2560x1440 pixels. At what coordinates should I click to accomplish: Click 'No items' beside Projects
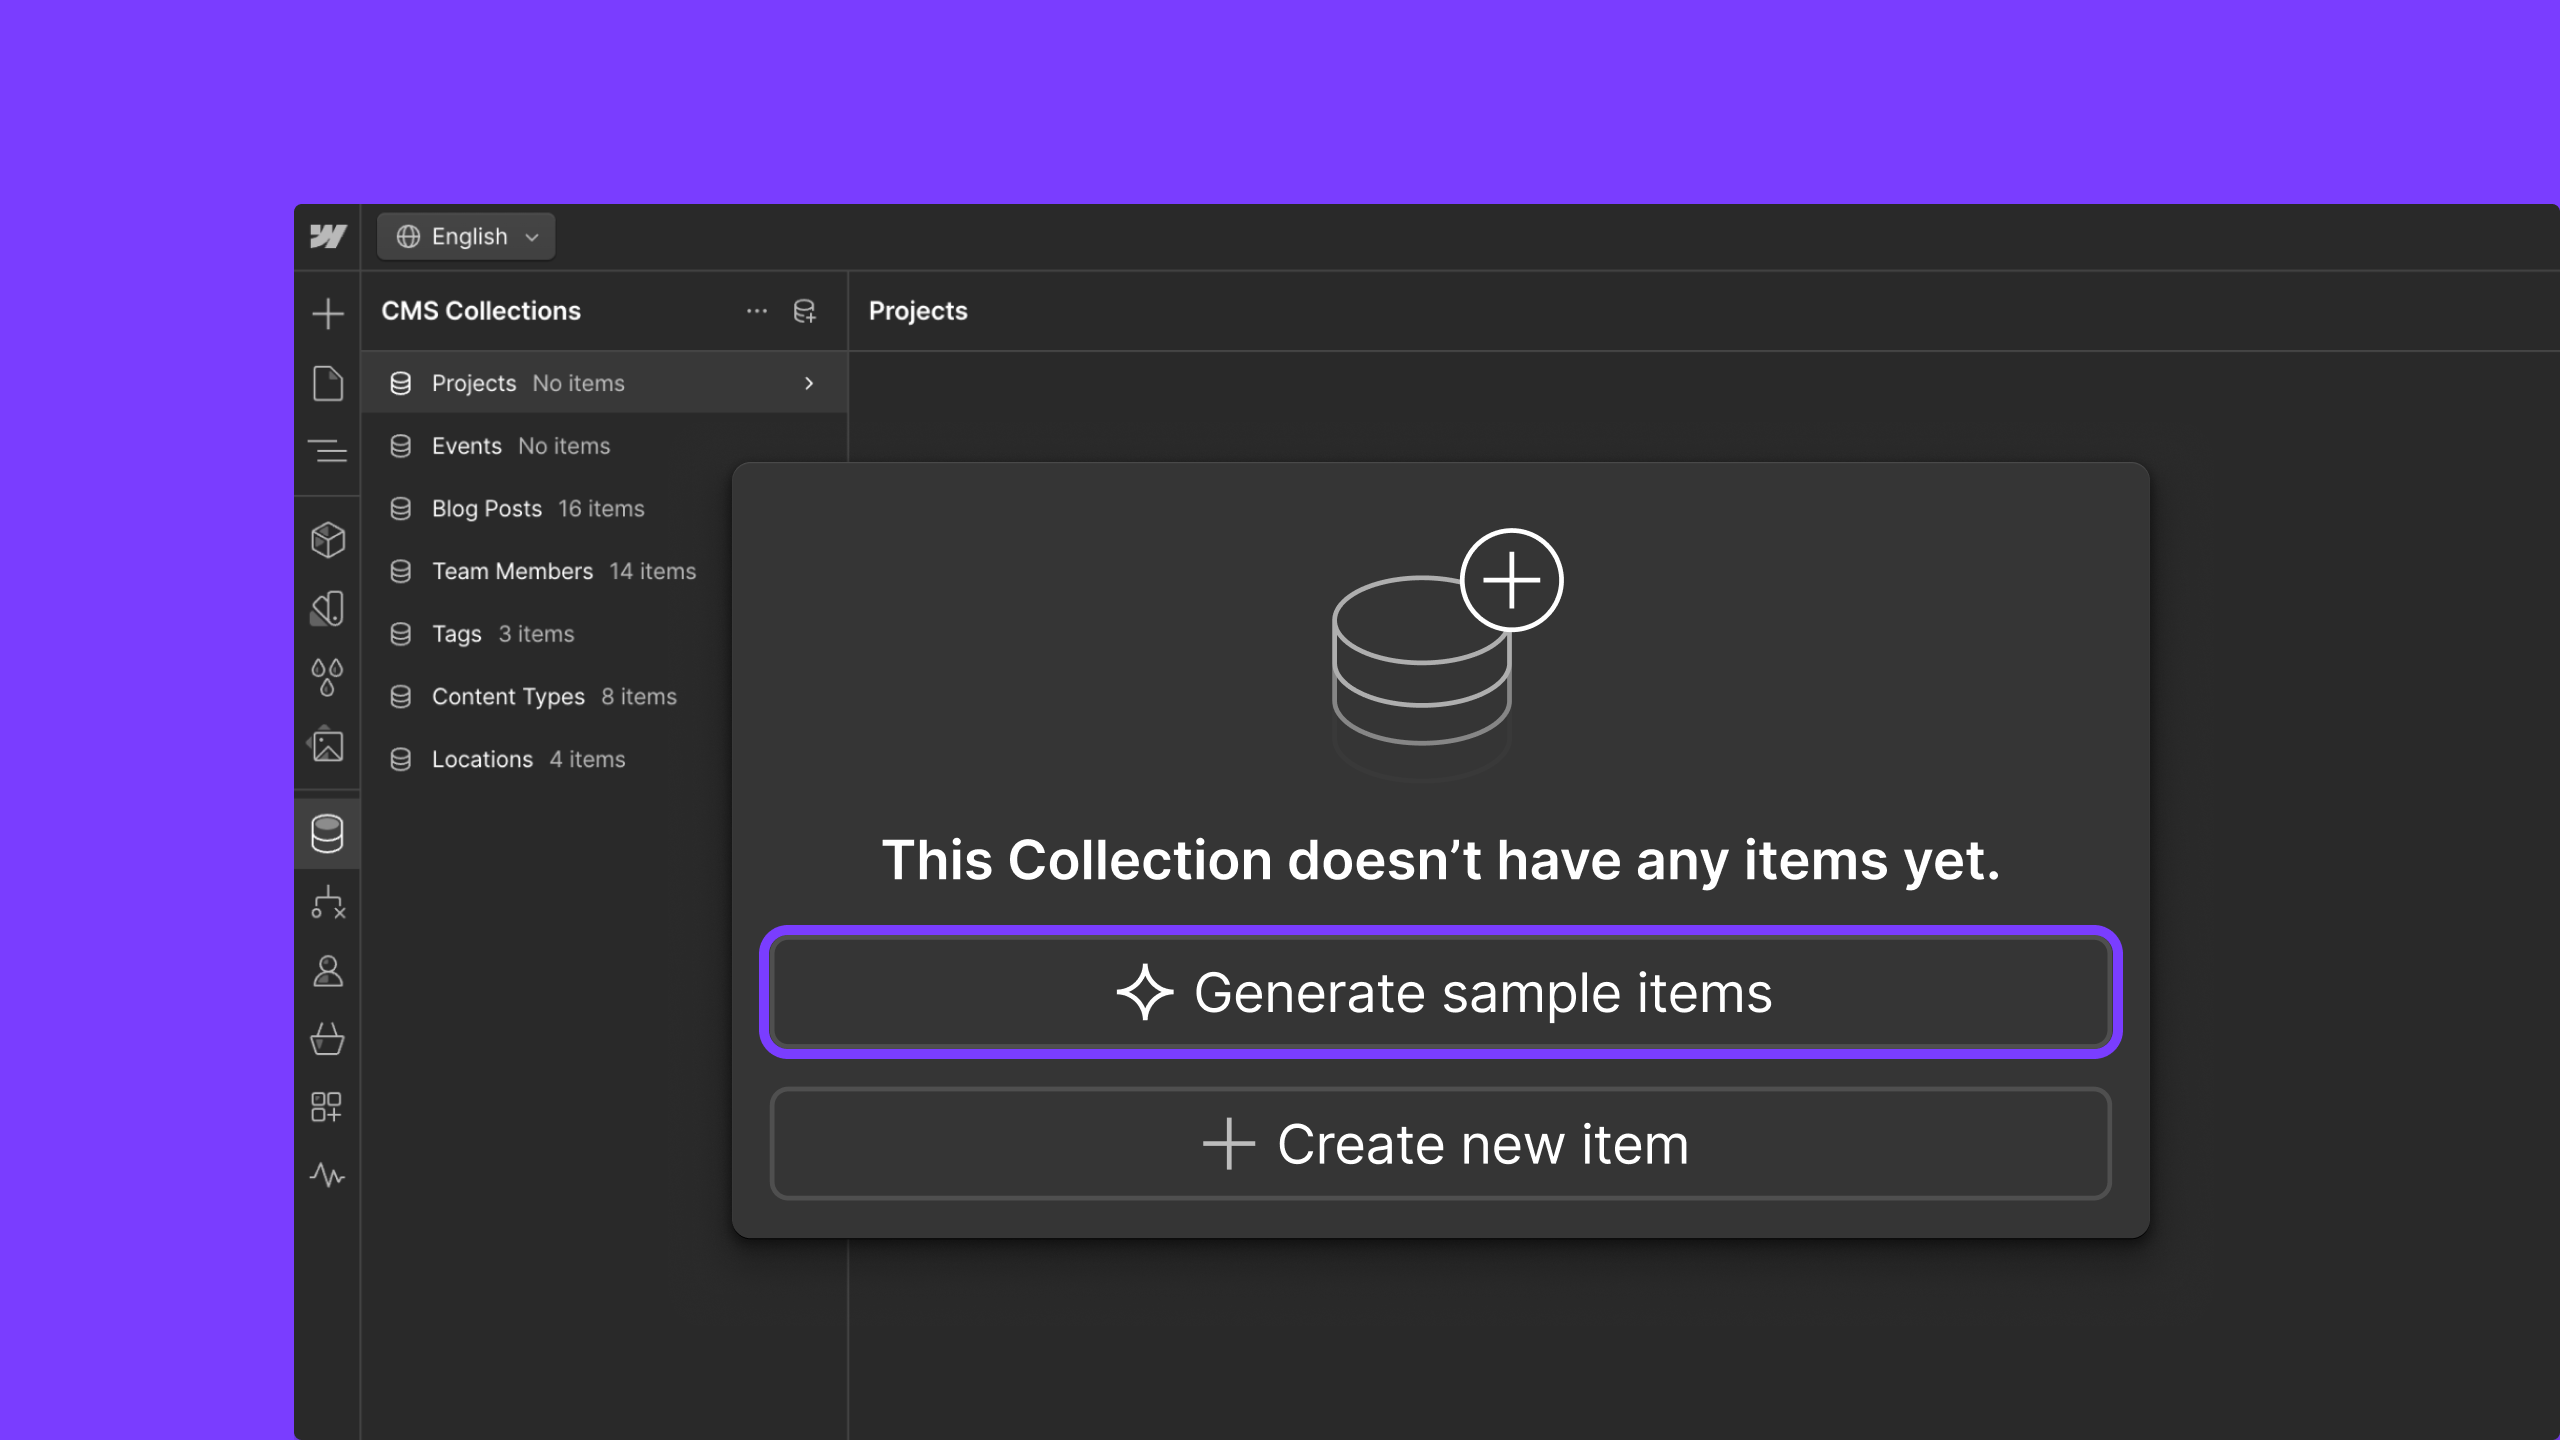[x=578, y=383]
